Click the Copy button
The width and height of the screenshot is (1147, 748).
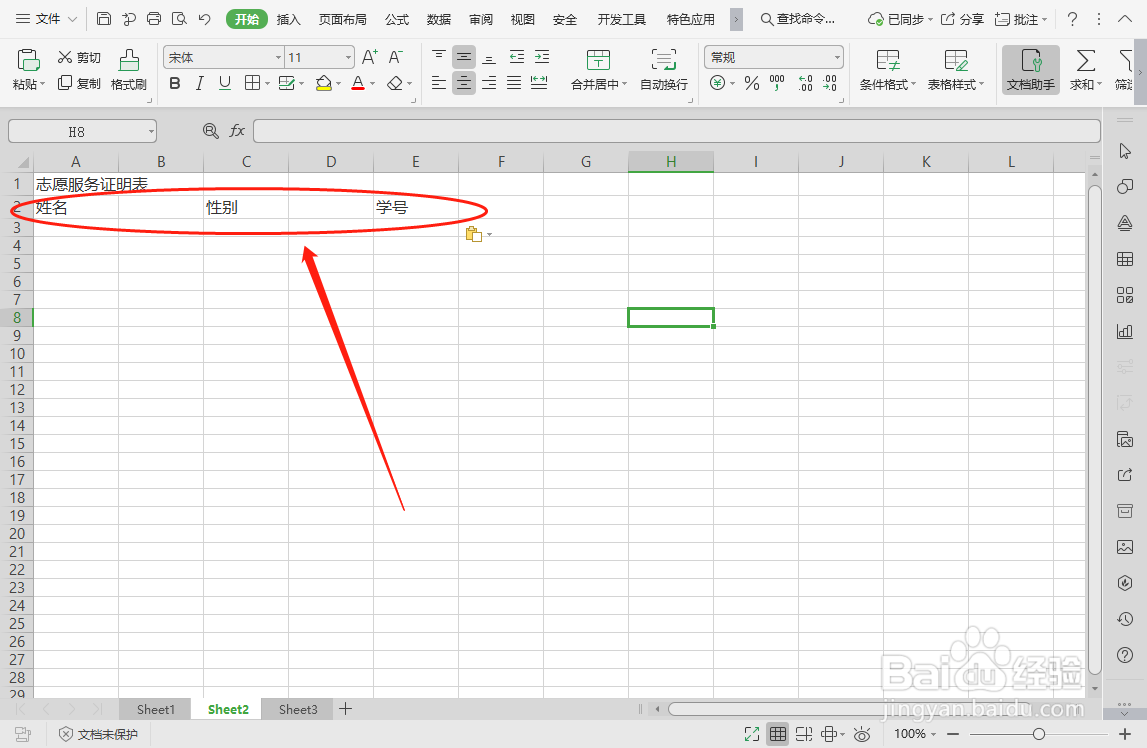tap(79, 83)
